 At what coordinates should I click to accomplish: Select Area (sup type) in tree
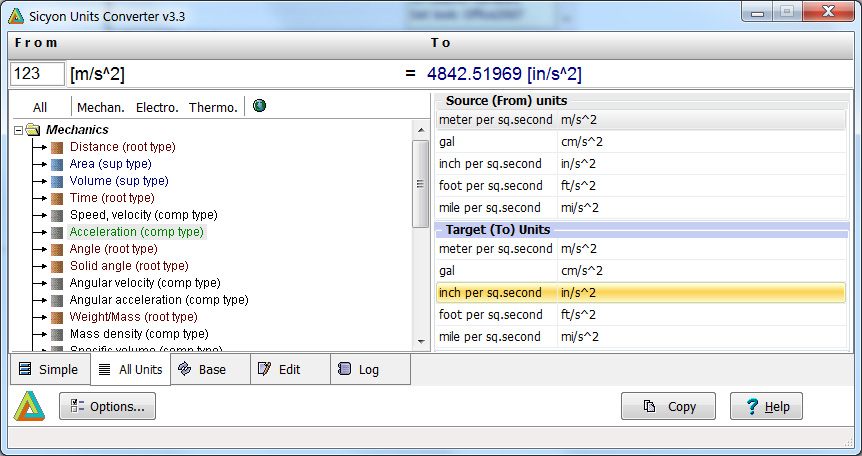pyautogui.click(x=110, y=164)
